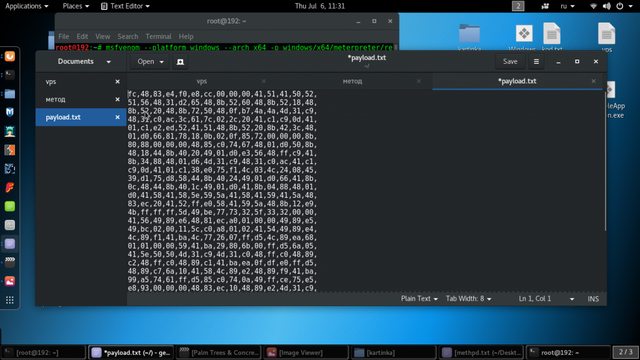Click the 2 / 3 workspace switcher
The width and height of the screenshot is (640, 360).
click(x=625, y=352)
